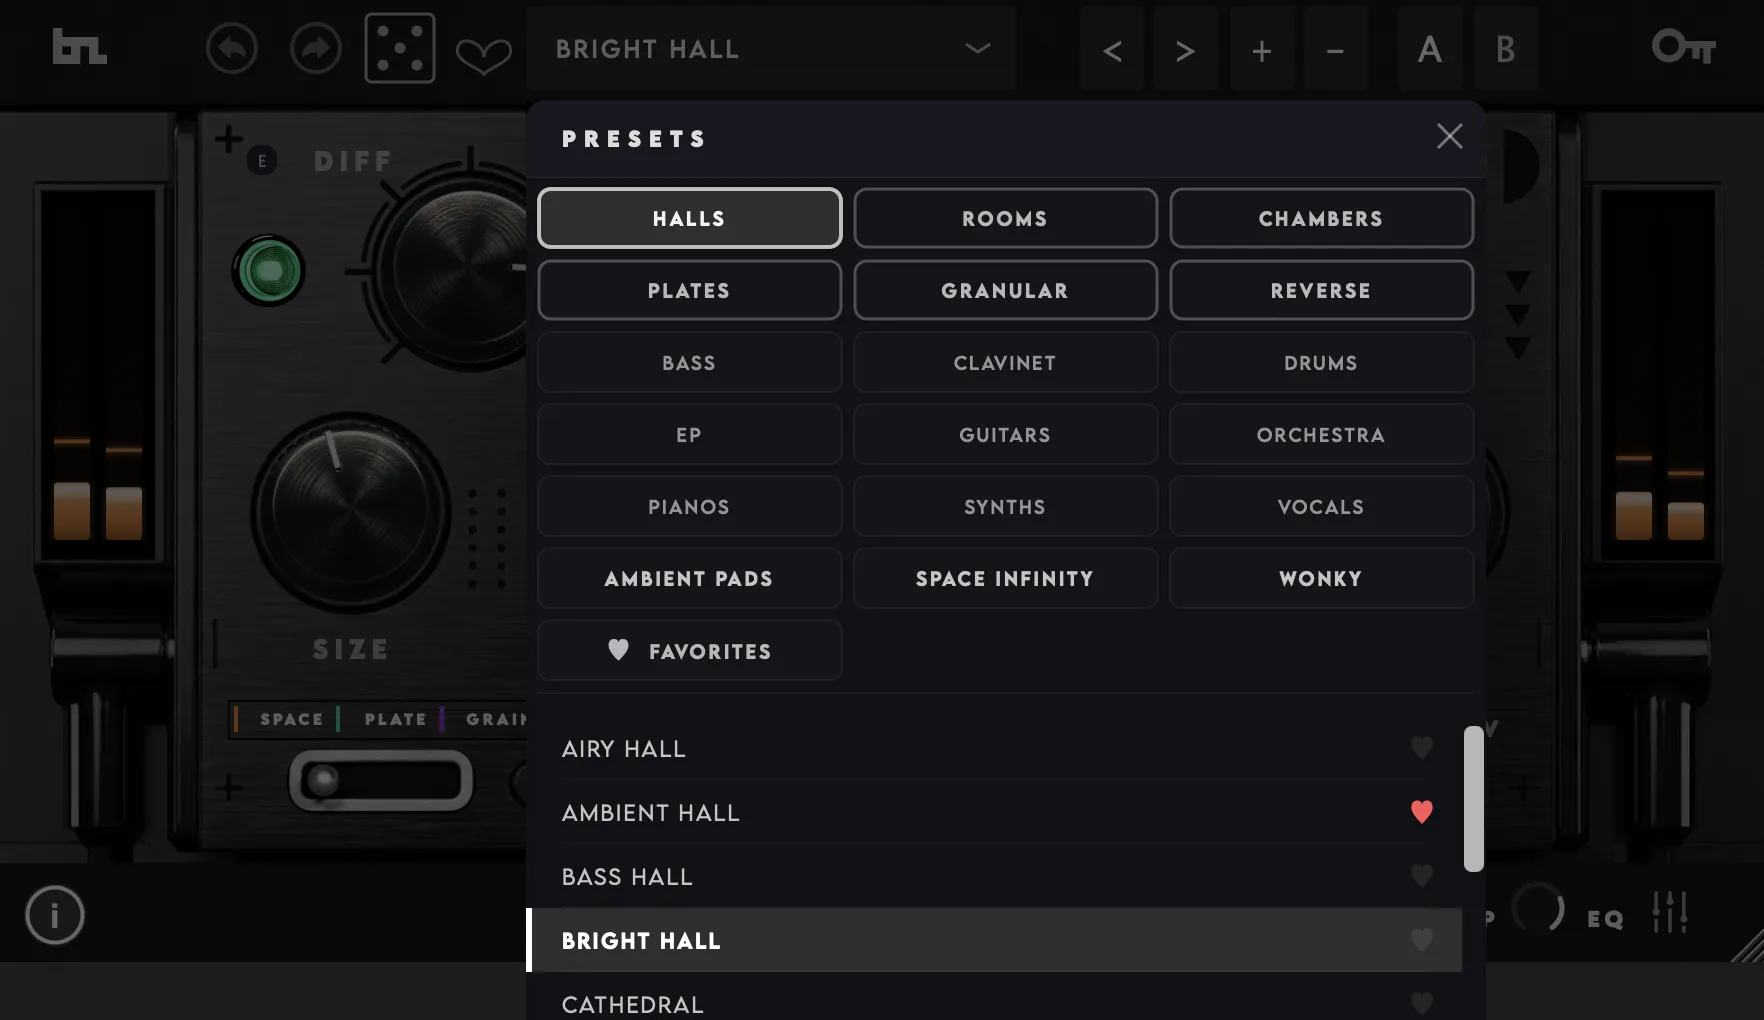Load the next preset with the right arrow

pyautogui.click(x=1186, y=48)
